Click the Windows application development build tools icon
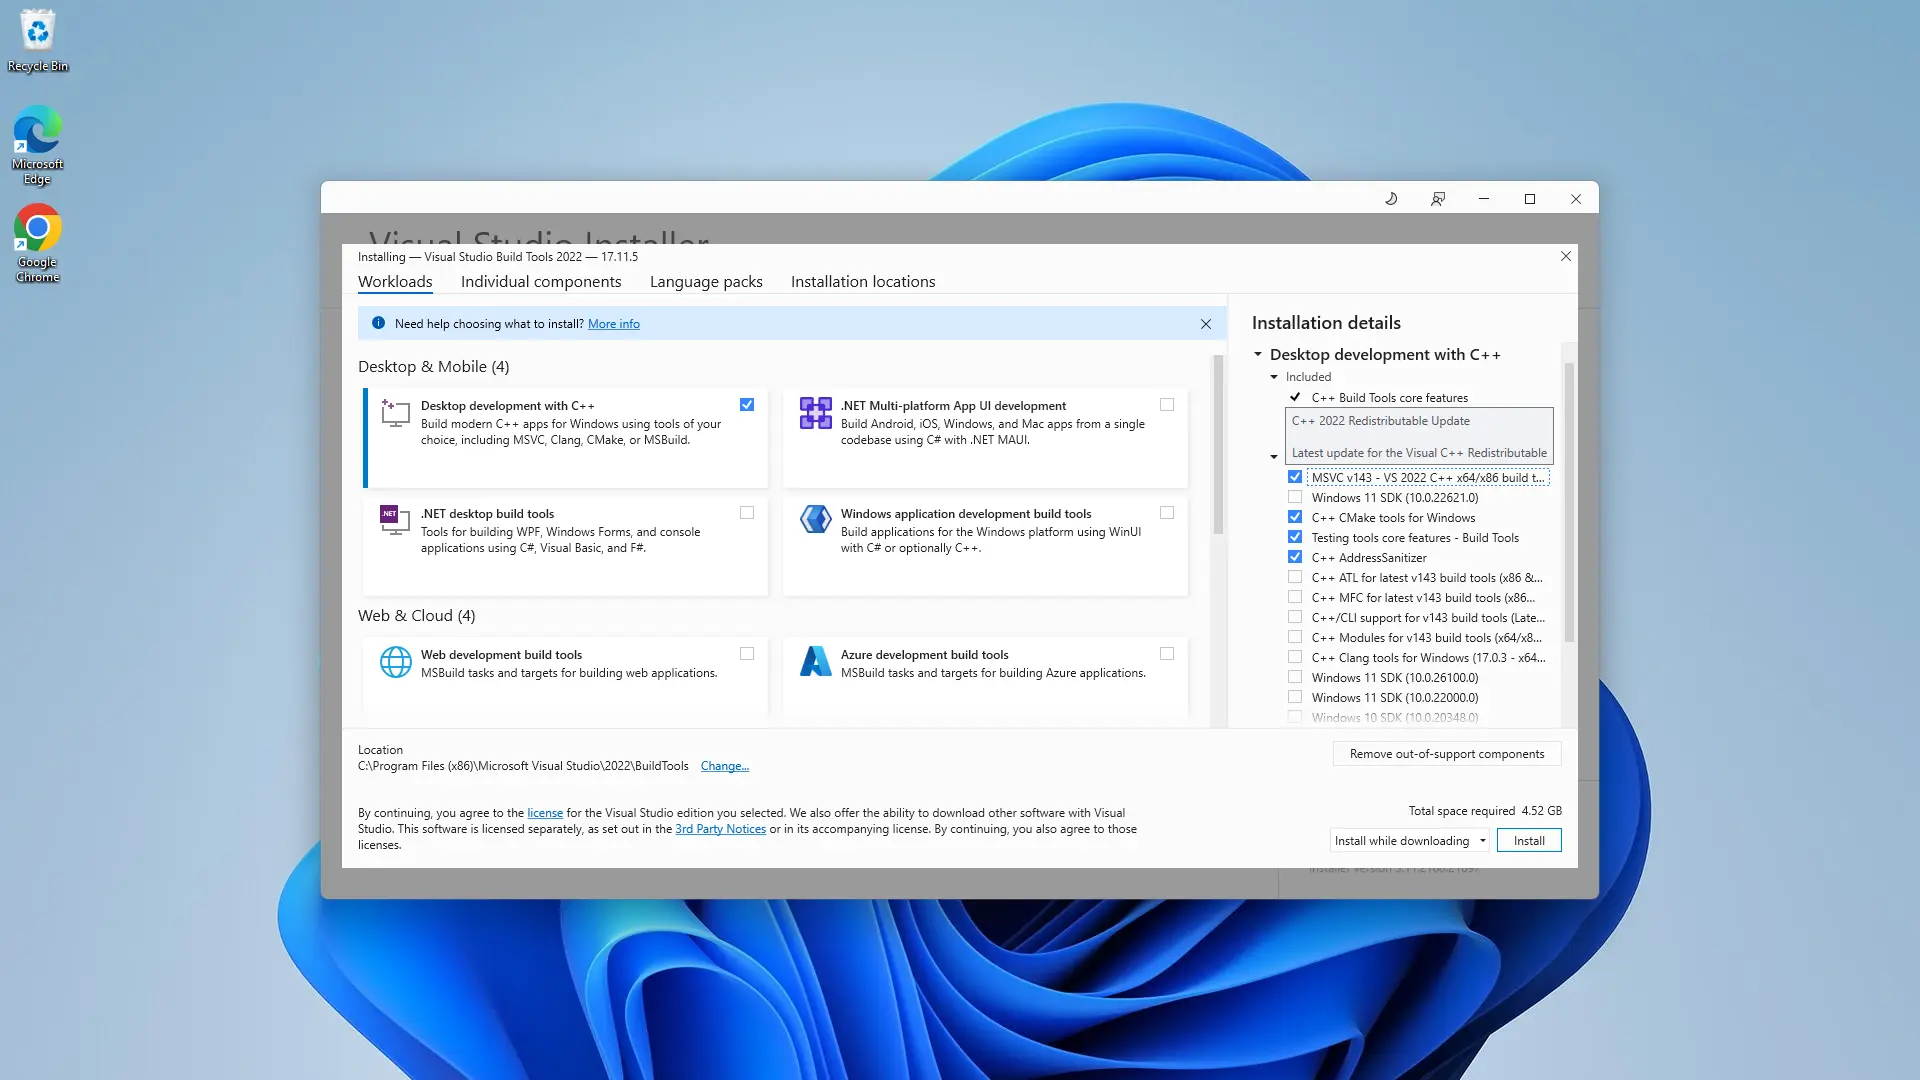This screenshot has height=1080, width=1920. tap(814, 521)
